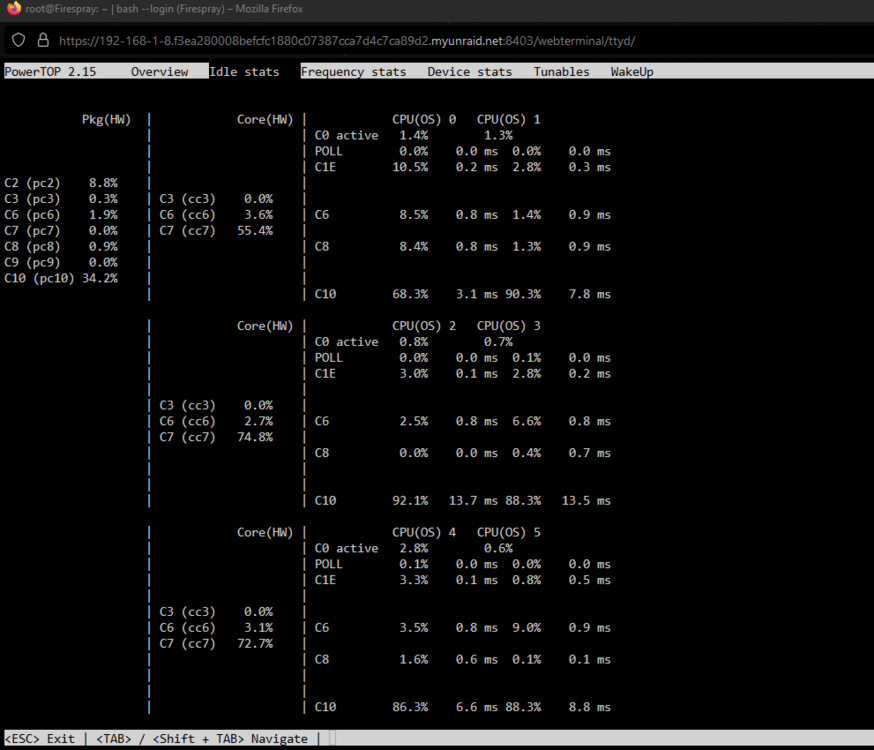874x750 pixels.
Task: Click the Pkg(HW) column header
Action: (x=106, y=119)
